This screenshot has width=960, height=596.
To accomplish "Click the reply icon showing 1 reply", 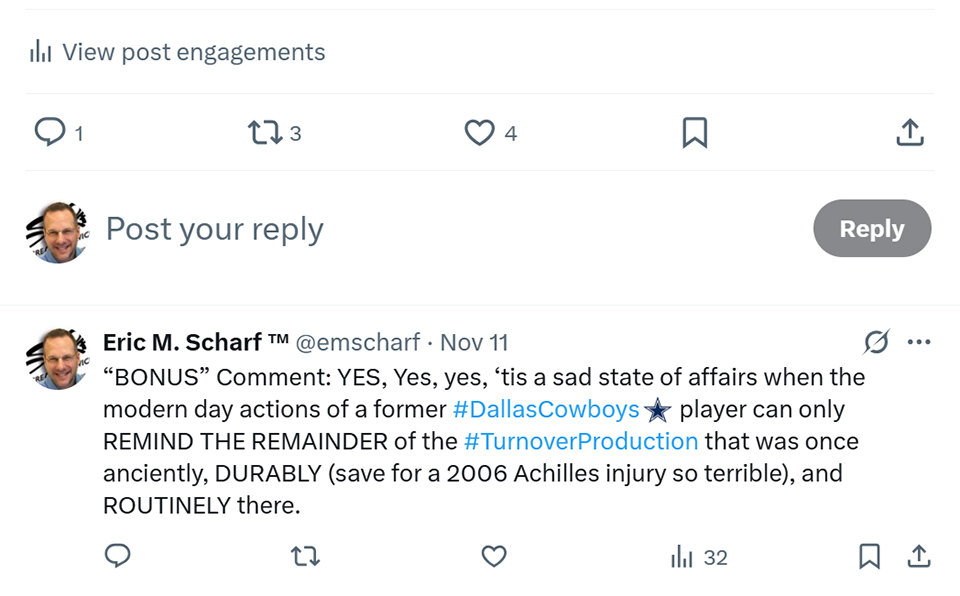I will [50, 132].
